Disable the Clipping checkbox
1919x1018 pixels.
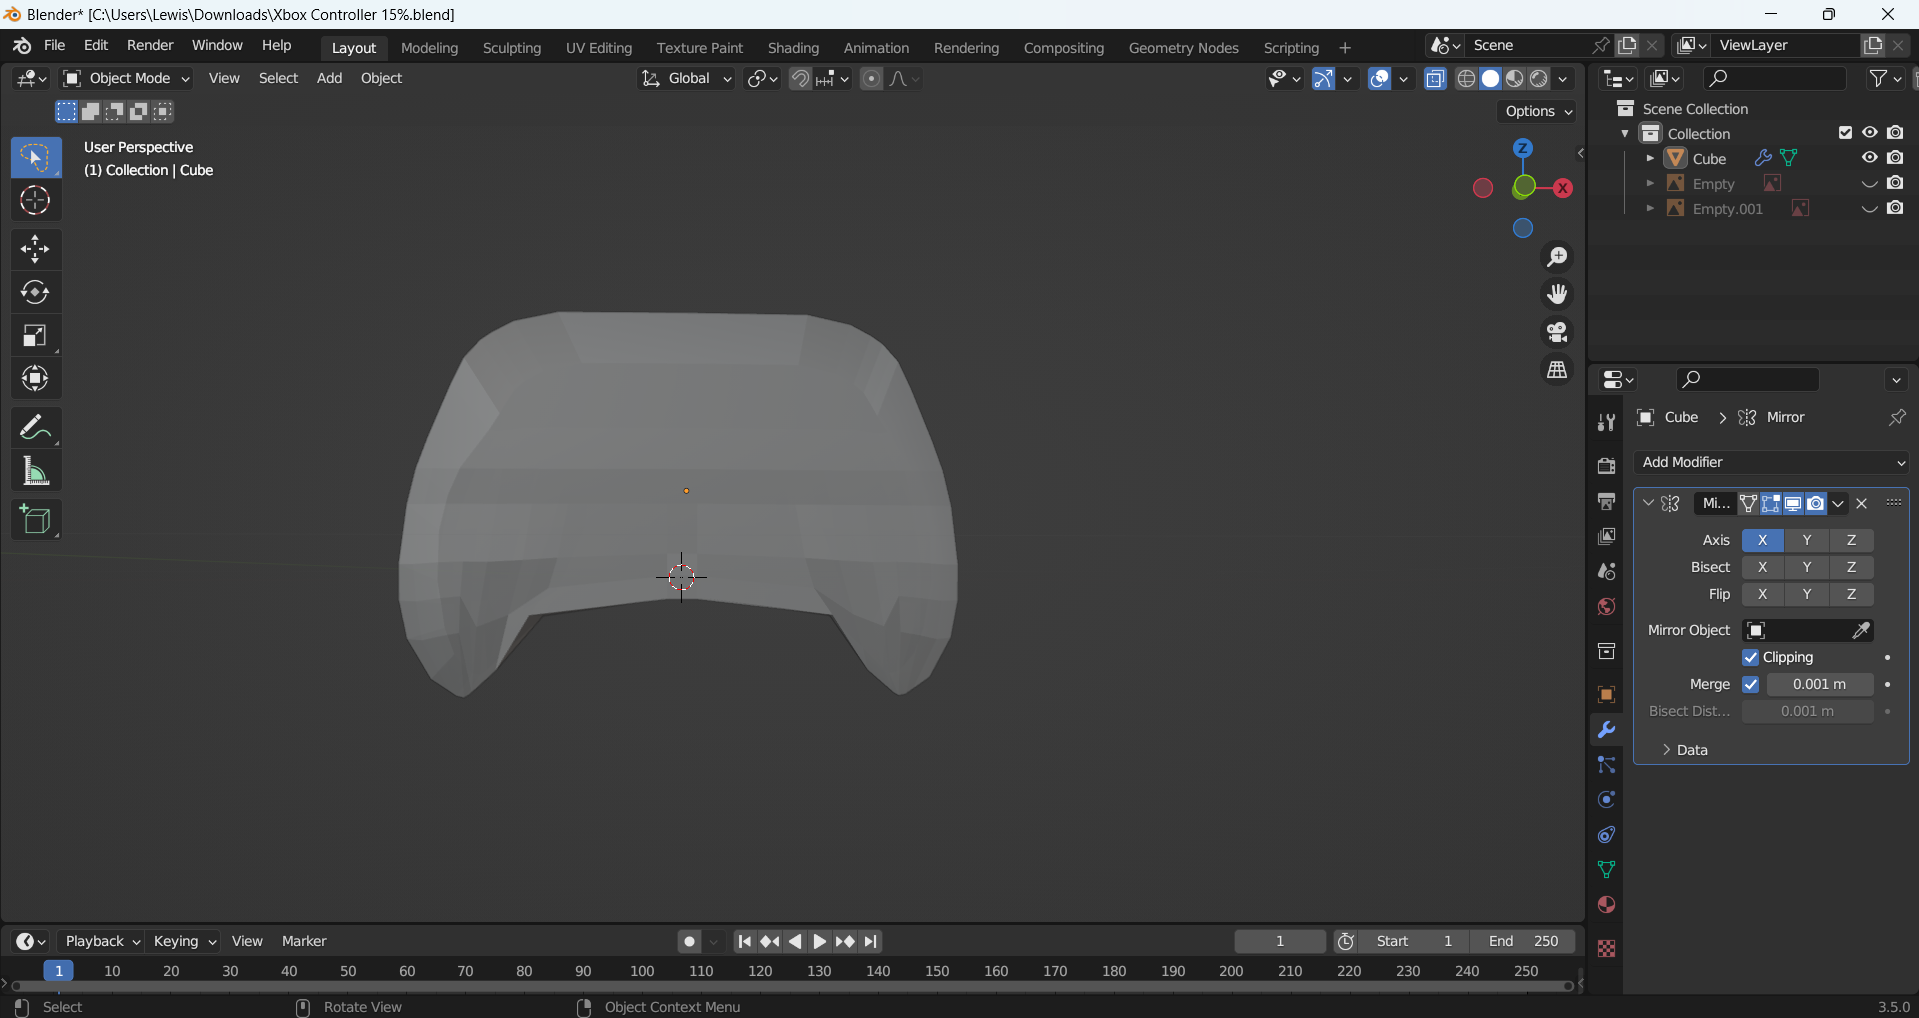tap(1750, 657)
